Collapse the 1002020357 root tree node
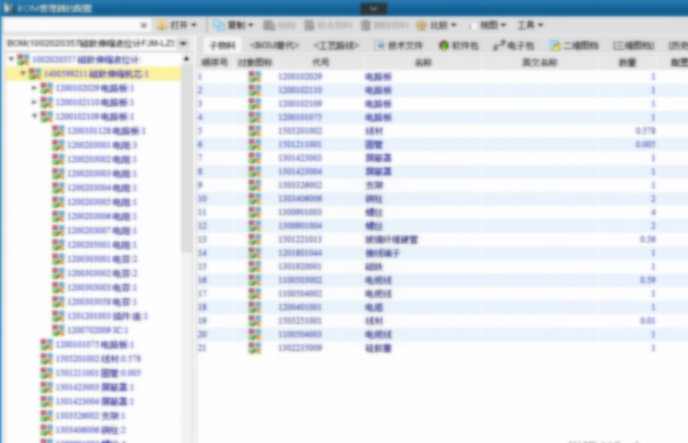Image resolution: width=688 pixels, height=443 pixels. pyautogui.click(x=11, y=59)
